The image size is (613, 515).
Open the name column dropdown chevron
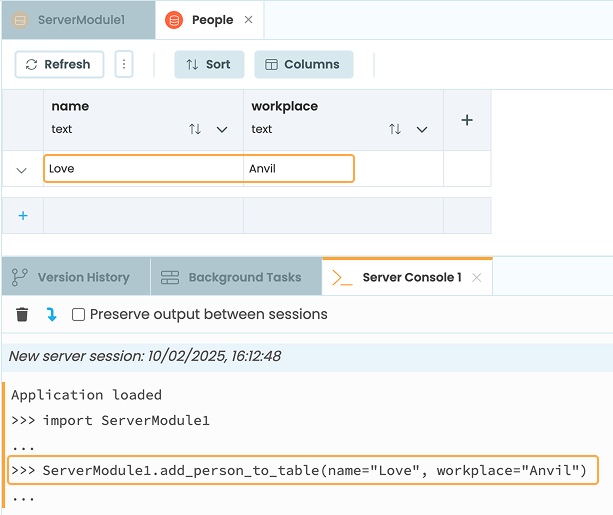coord(222,129)
